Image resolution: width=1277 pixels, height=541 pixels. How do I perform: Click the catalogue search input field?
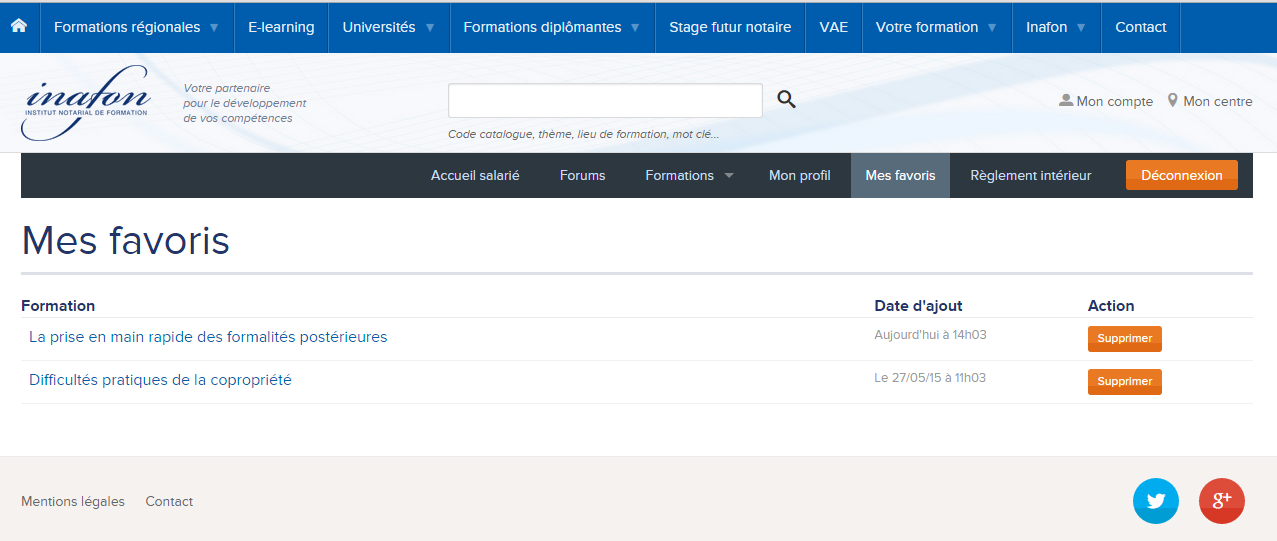pos(605,101)
